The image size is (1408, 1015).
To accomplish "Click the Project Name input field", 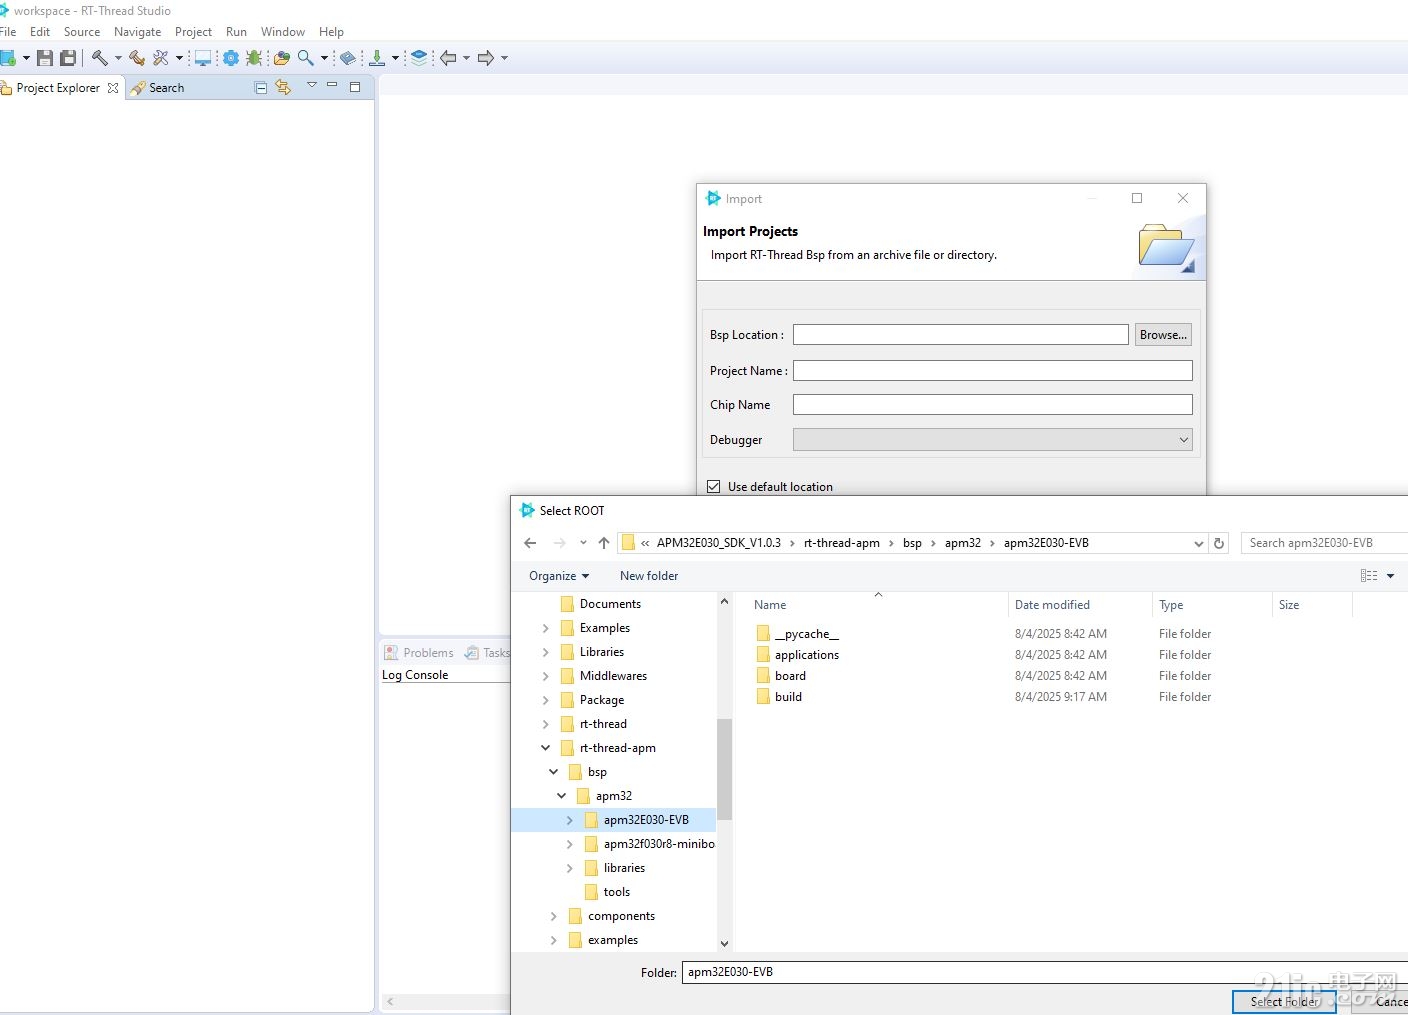I will click(x=993, y=371).
